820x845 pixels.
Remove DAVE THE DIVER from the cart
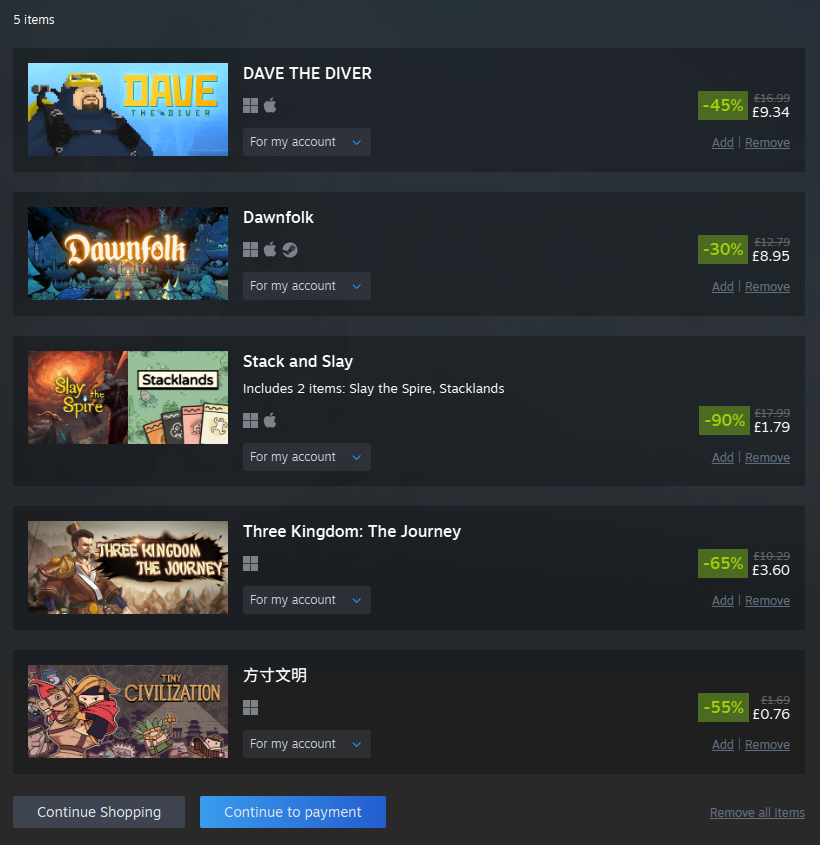pos(767,143)
